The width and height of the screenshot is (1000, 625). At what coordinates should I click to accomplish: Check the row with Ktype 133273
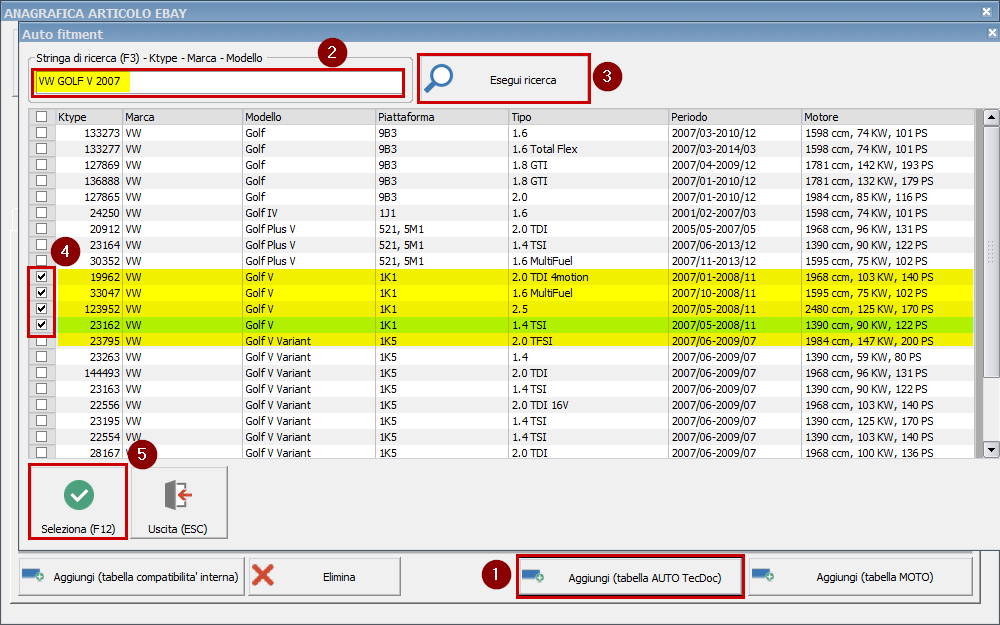(x=41, y=133)
